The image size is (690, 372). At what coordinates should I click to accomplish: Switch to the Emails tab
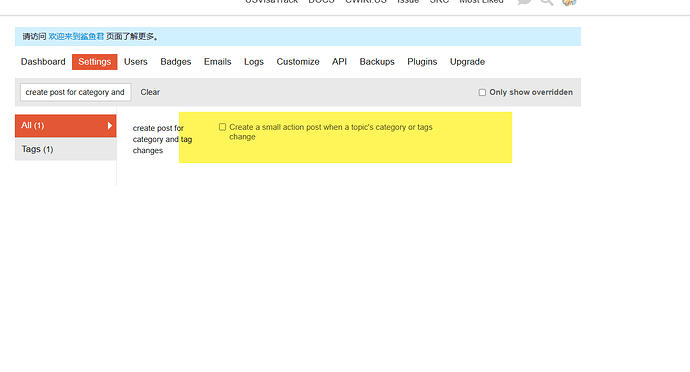217,62
